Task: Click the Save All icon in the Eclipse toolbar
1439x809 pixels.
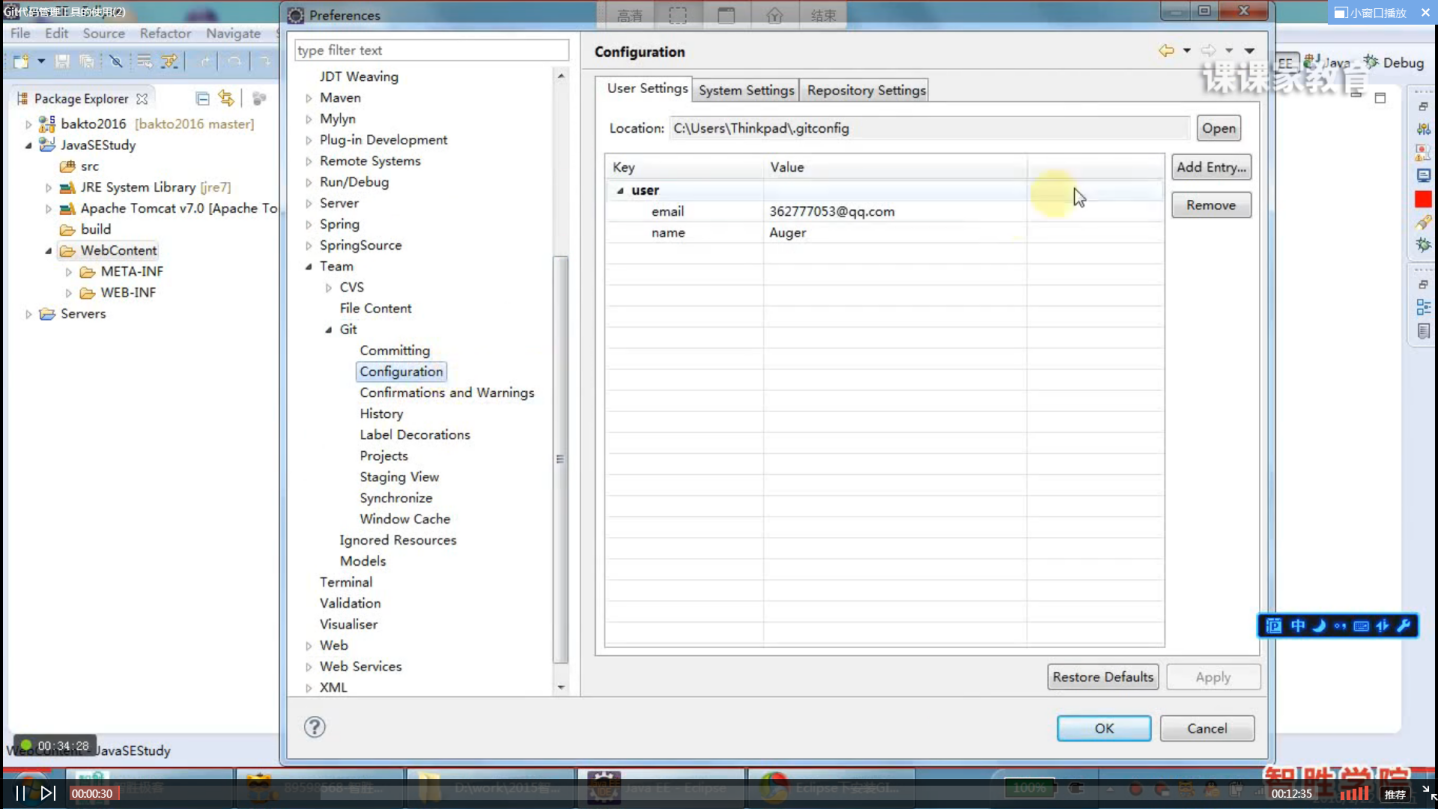Action: click(87, 62)
